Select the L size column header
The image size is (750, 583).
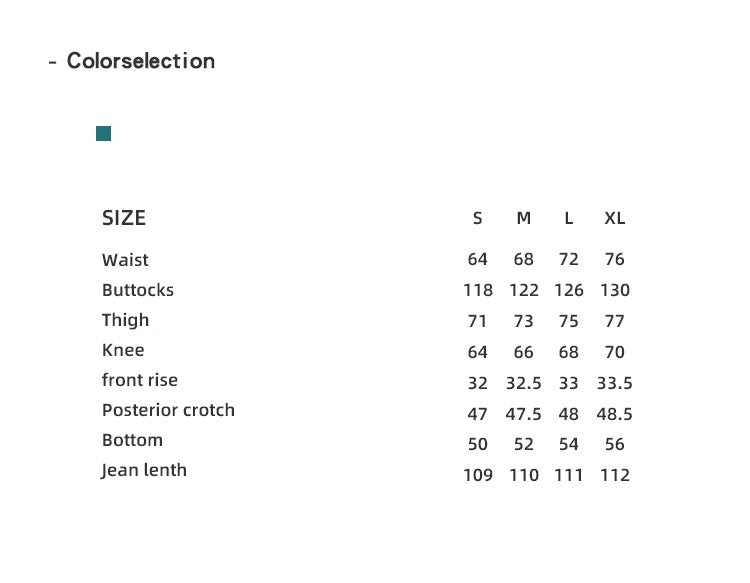(x=569, y=219)
